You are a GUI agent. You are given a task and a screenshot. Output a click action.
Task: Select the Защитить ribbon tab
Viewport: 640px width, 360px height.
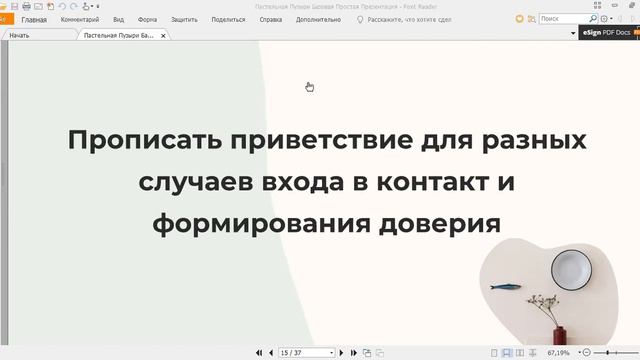[184, 20]
